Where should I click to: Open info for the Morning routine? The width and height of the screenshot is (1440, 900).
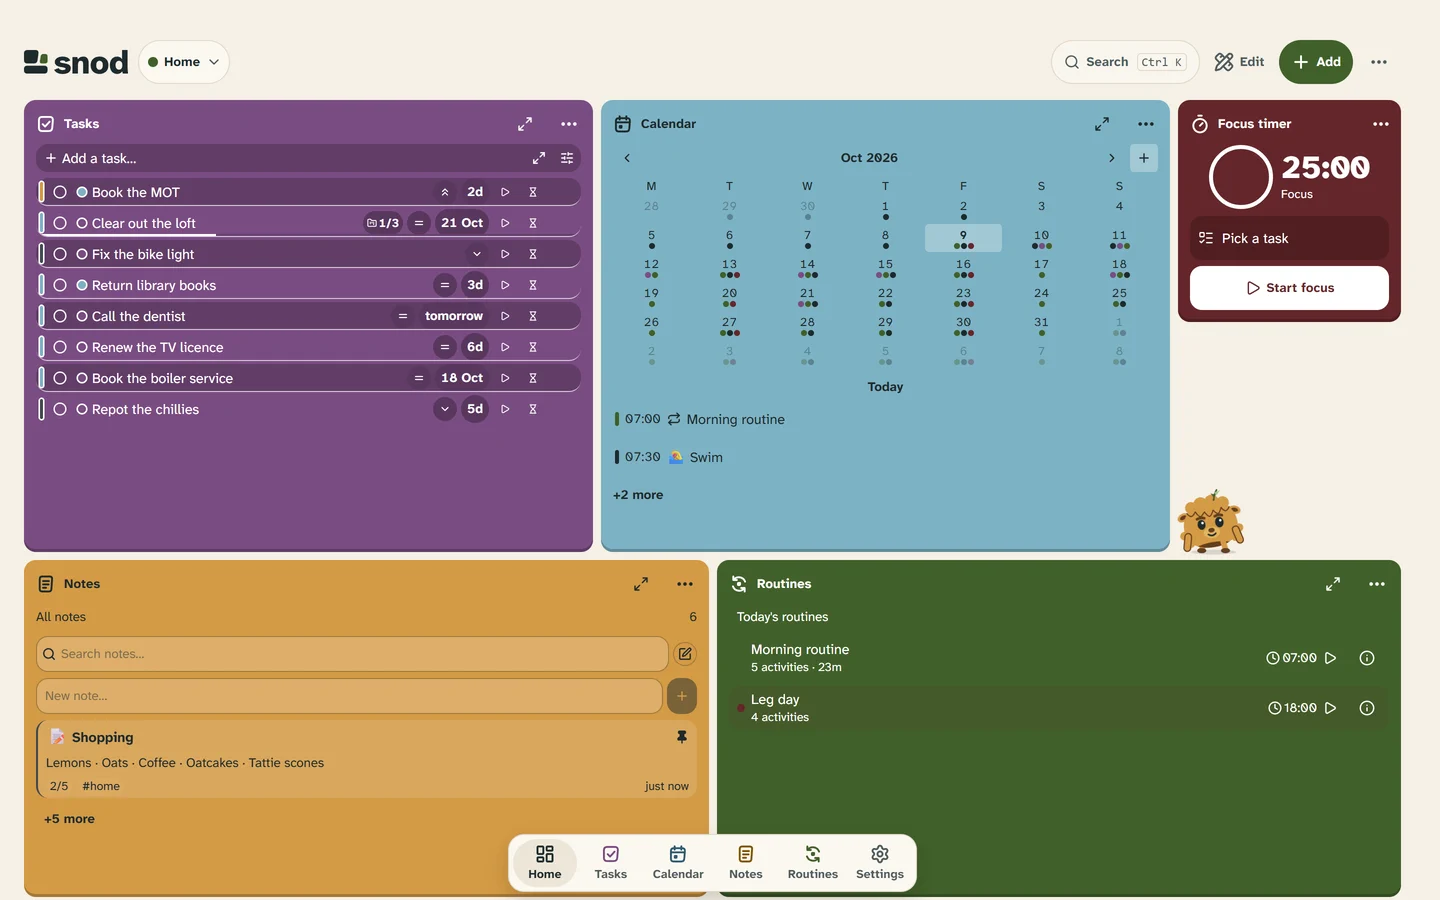coord(1367,658)
